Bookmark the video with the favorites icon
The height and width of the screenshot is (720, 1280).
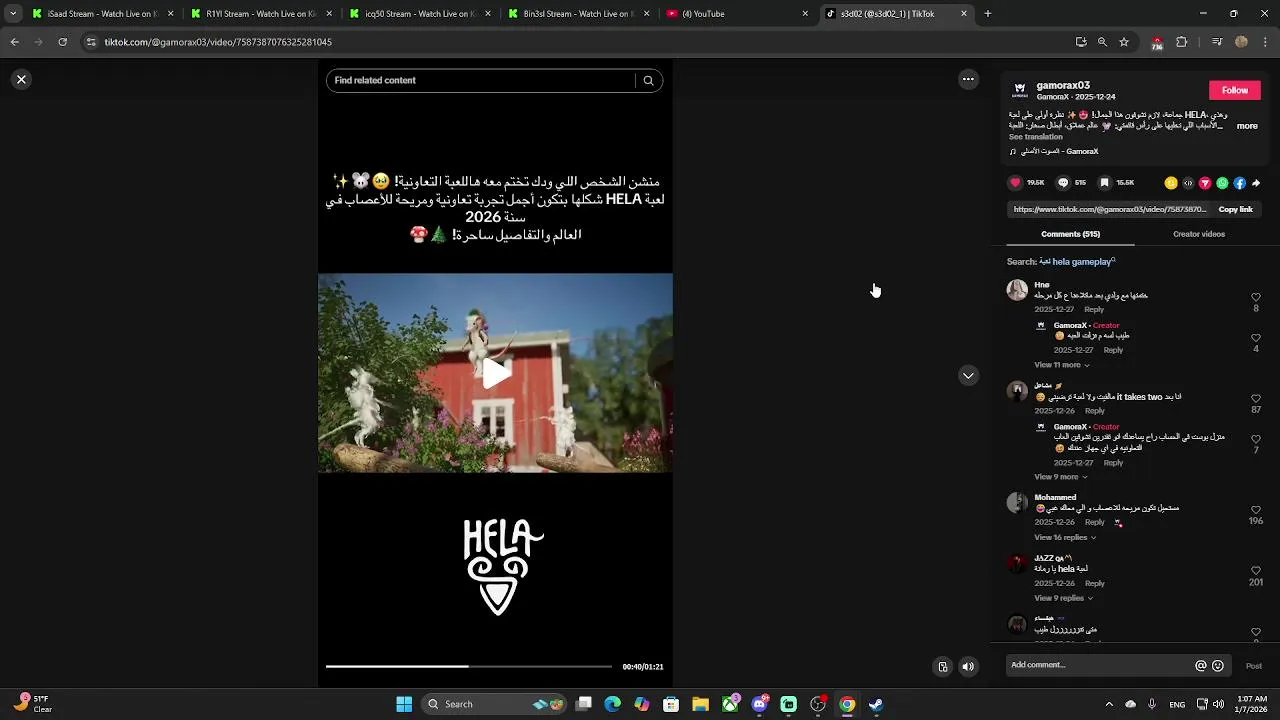(1104, 183)
